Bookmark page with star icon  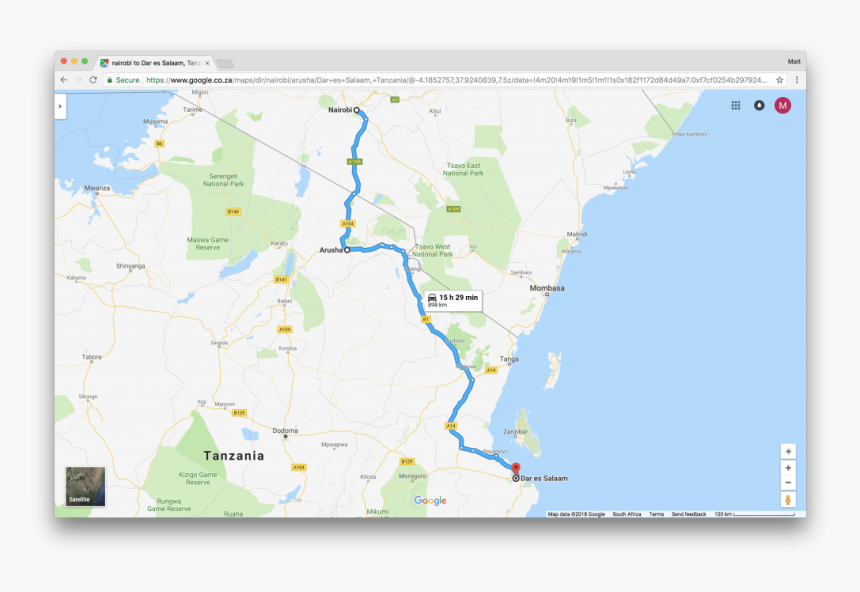[779, 80]
